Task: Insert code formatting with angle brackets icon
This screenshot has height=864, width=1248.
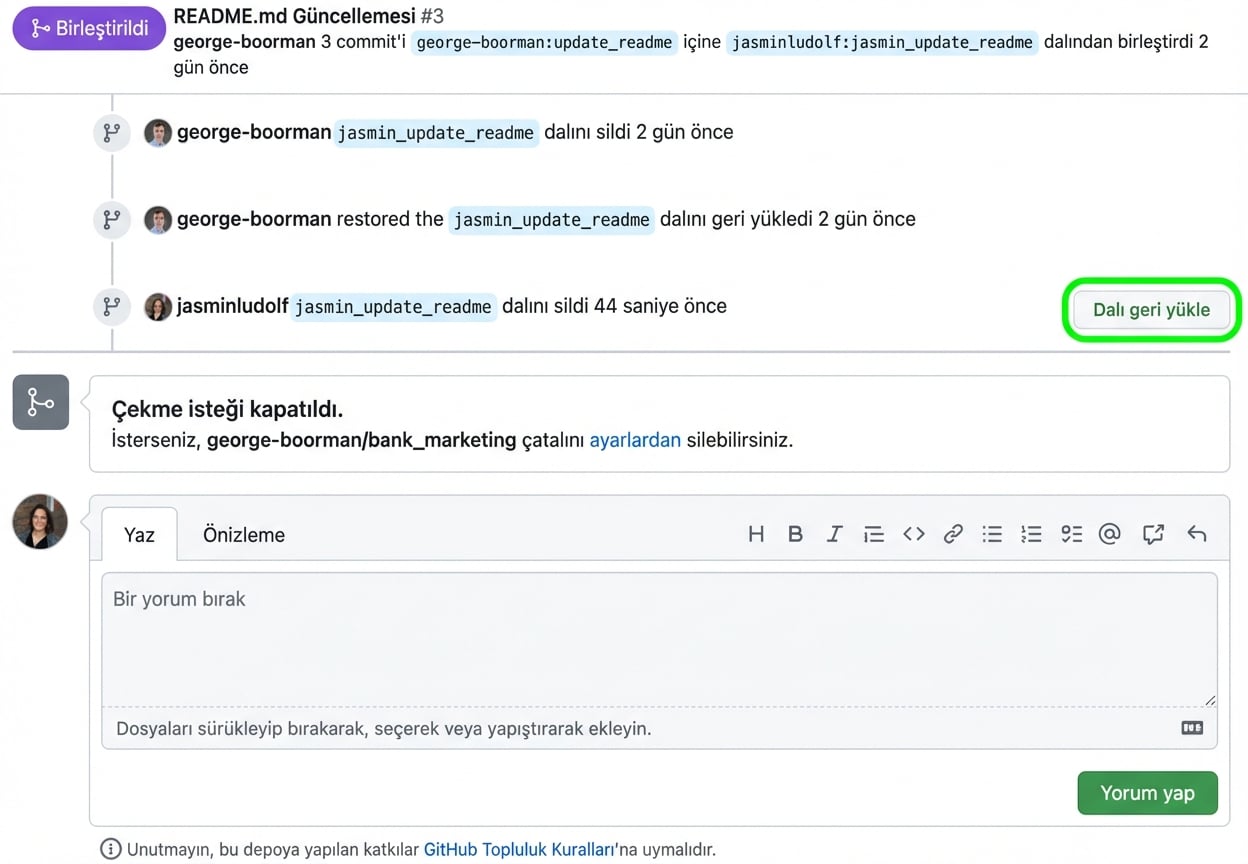Action: (x=914, y=534)
